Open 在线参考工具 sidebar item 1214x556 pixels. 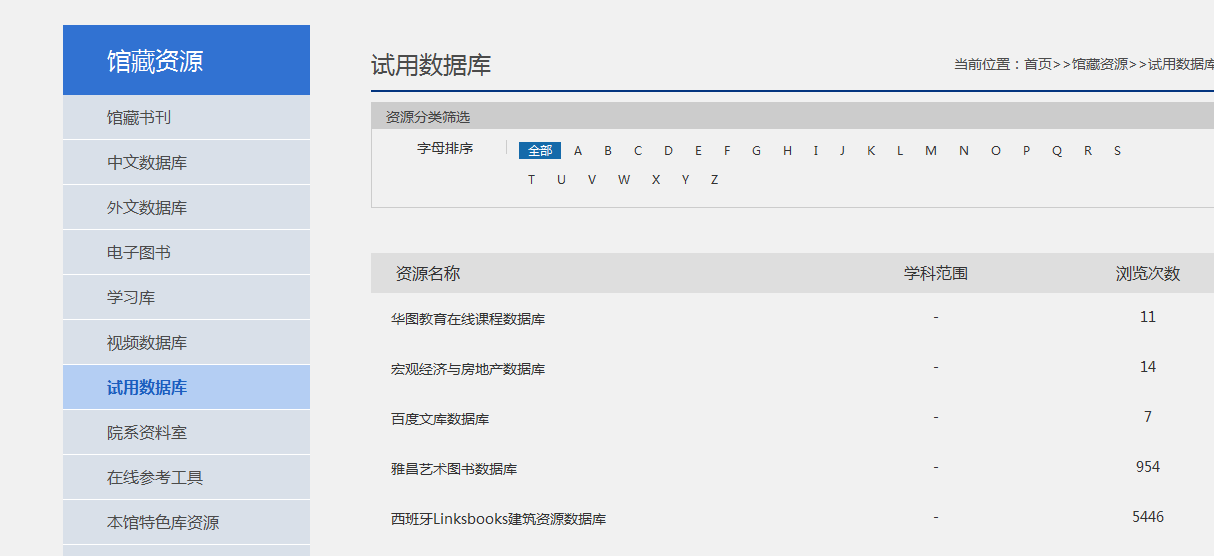click(x=186, y=477)
